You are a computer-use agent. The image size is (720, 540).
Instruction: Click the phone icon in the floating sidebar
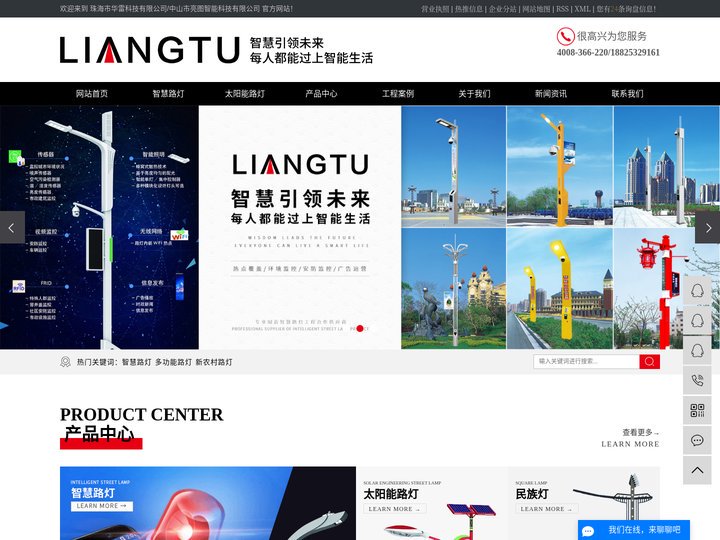pos(697,380)
